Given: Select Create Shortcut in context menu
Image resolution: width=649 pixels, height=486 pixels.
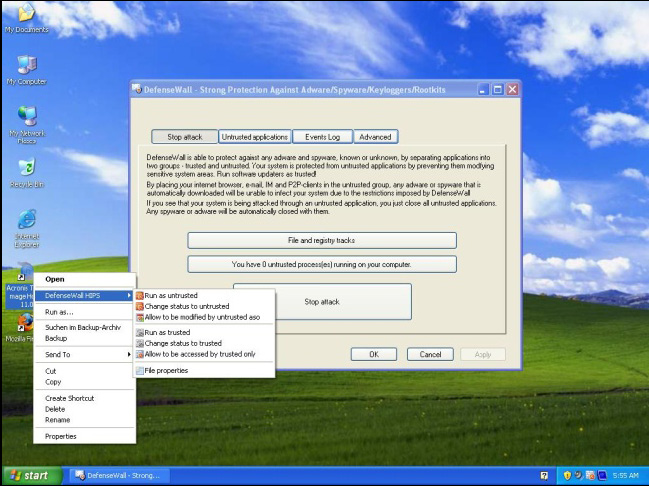Looking at the screenshot, I should [84, 398].
